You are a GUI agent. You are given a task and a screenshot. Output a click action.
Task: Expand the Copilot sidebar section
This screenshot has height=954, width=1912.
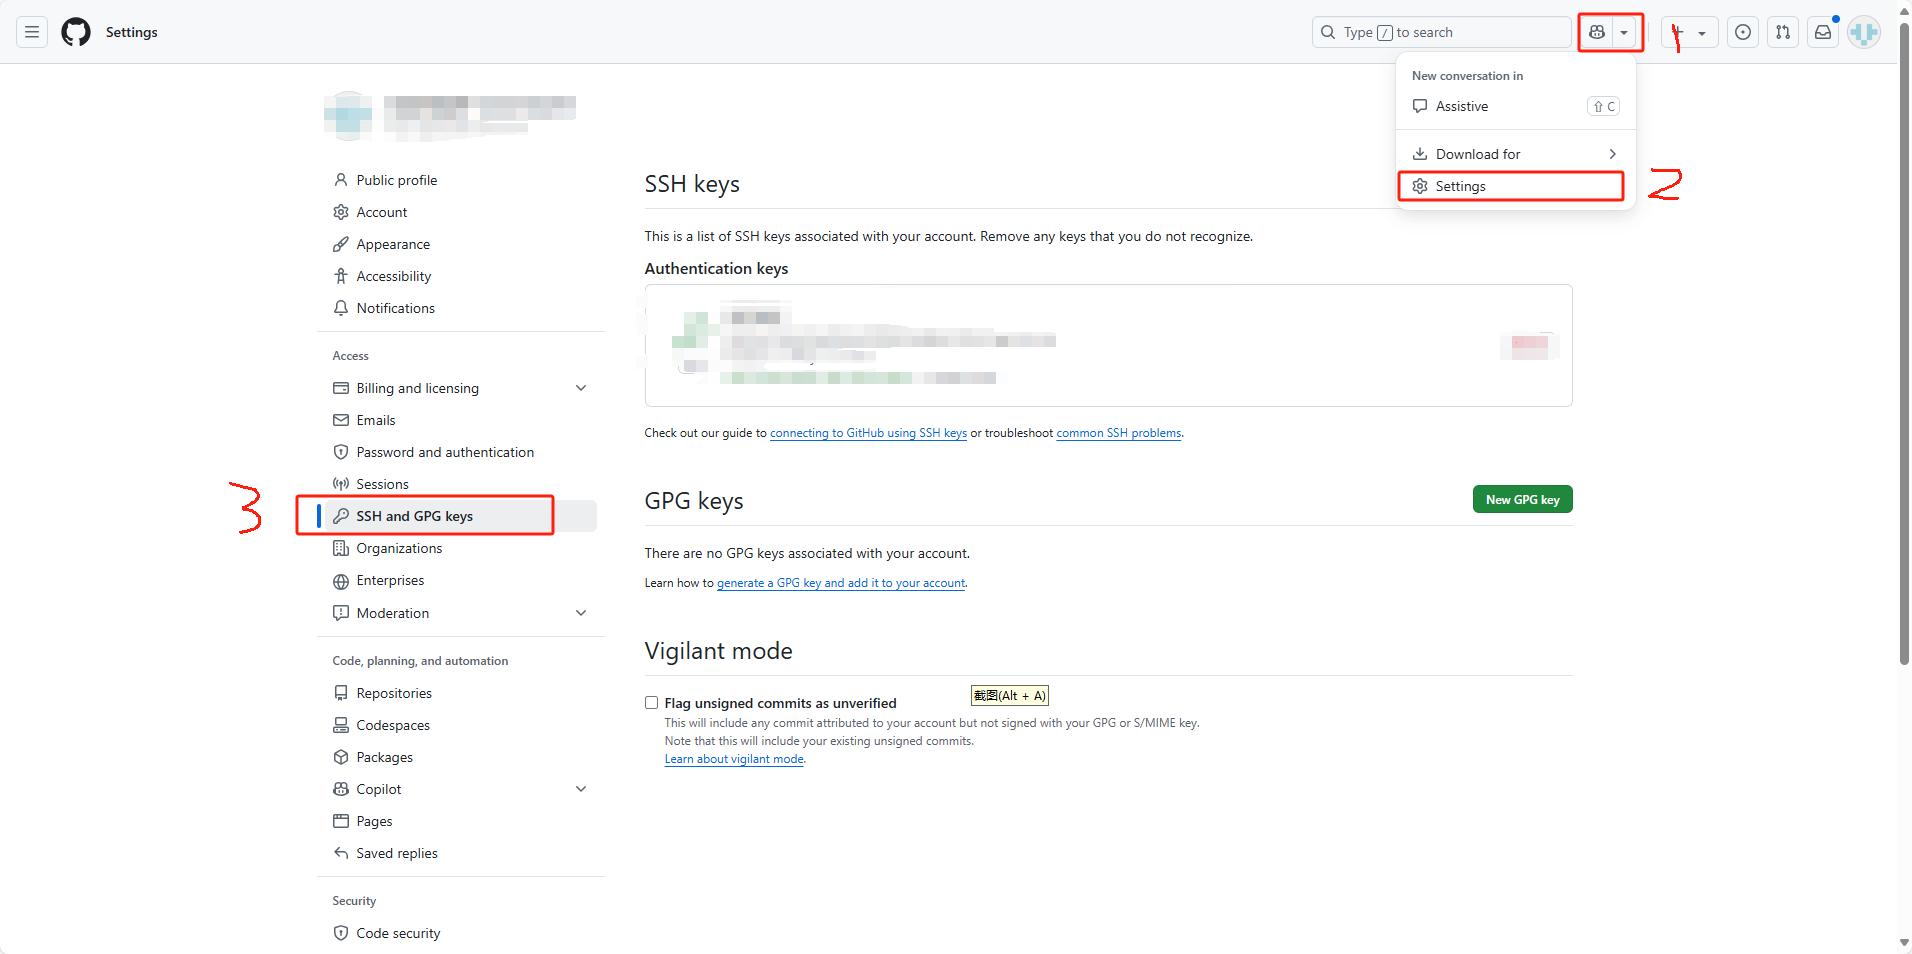click(581, 788)
